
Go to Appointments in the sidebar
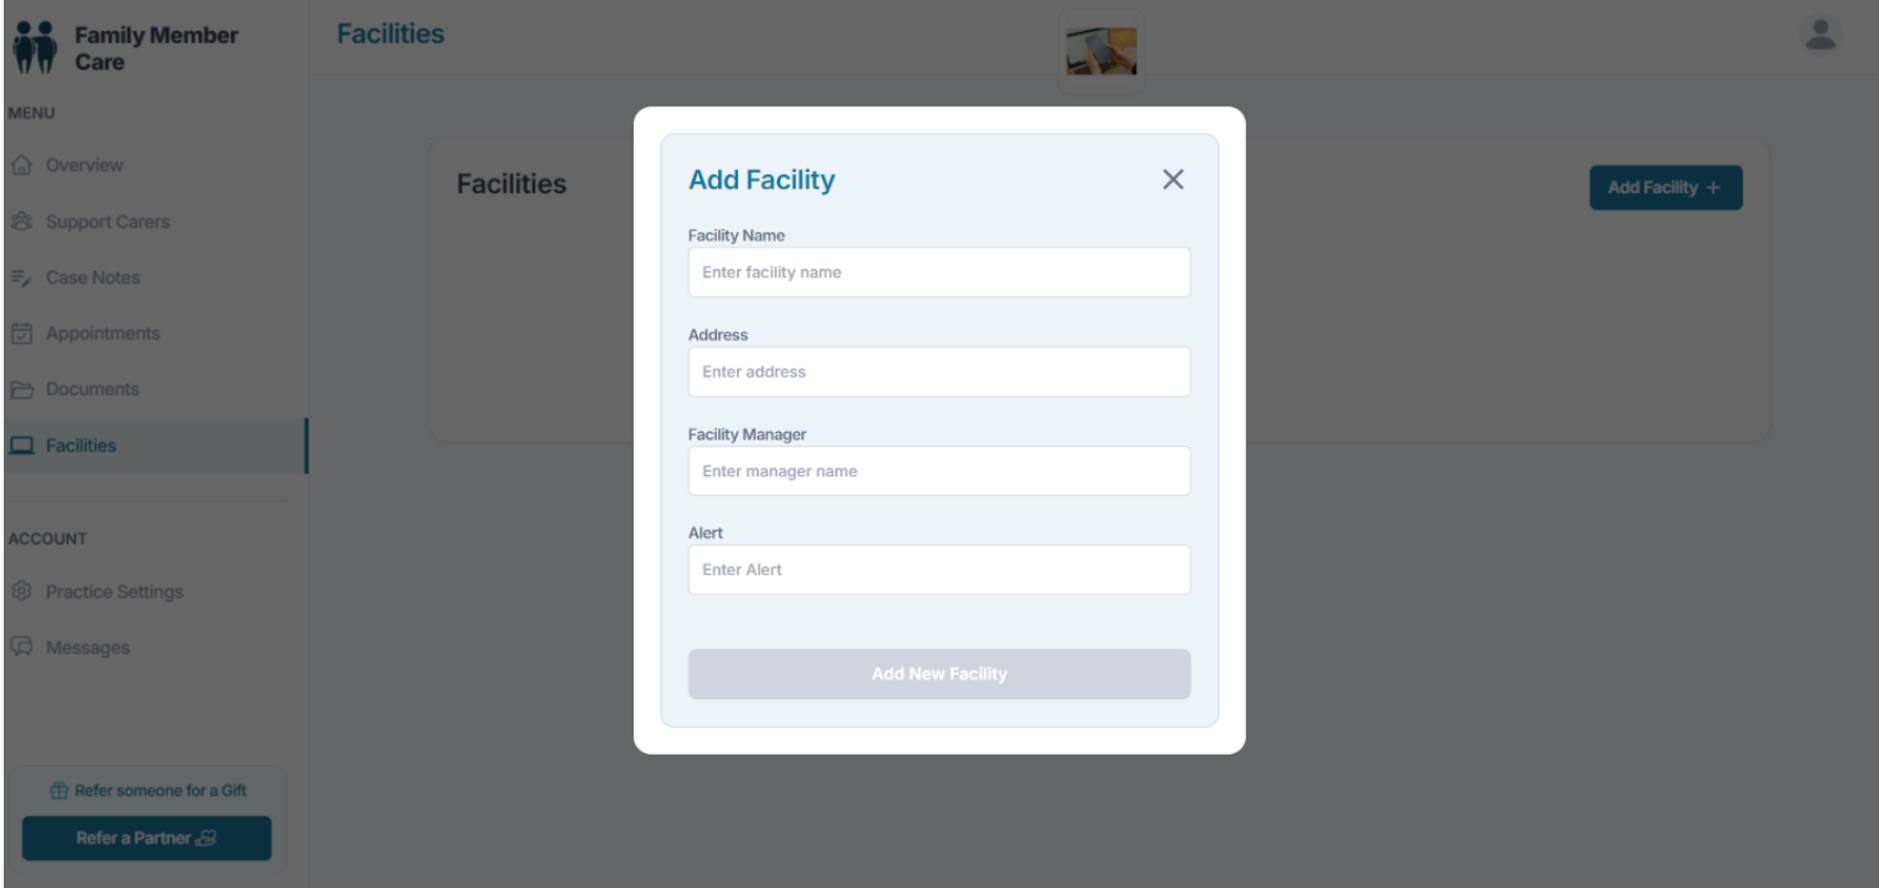click(102, 333)
